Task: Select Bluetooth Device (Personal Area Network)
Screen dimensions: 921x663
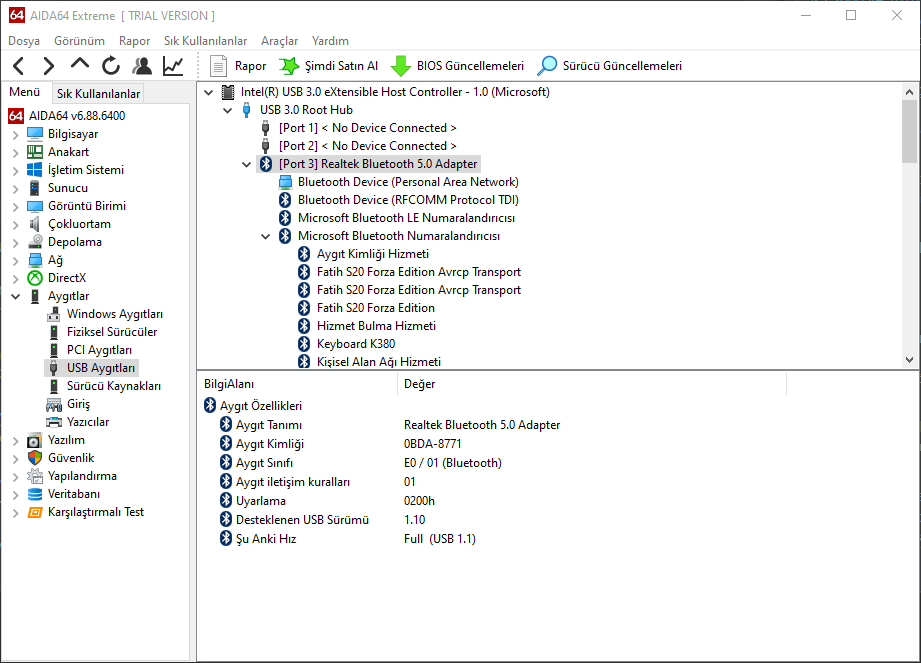Action: point(408,182)
